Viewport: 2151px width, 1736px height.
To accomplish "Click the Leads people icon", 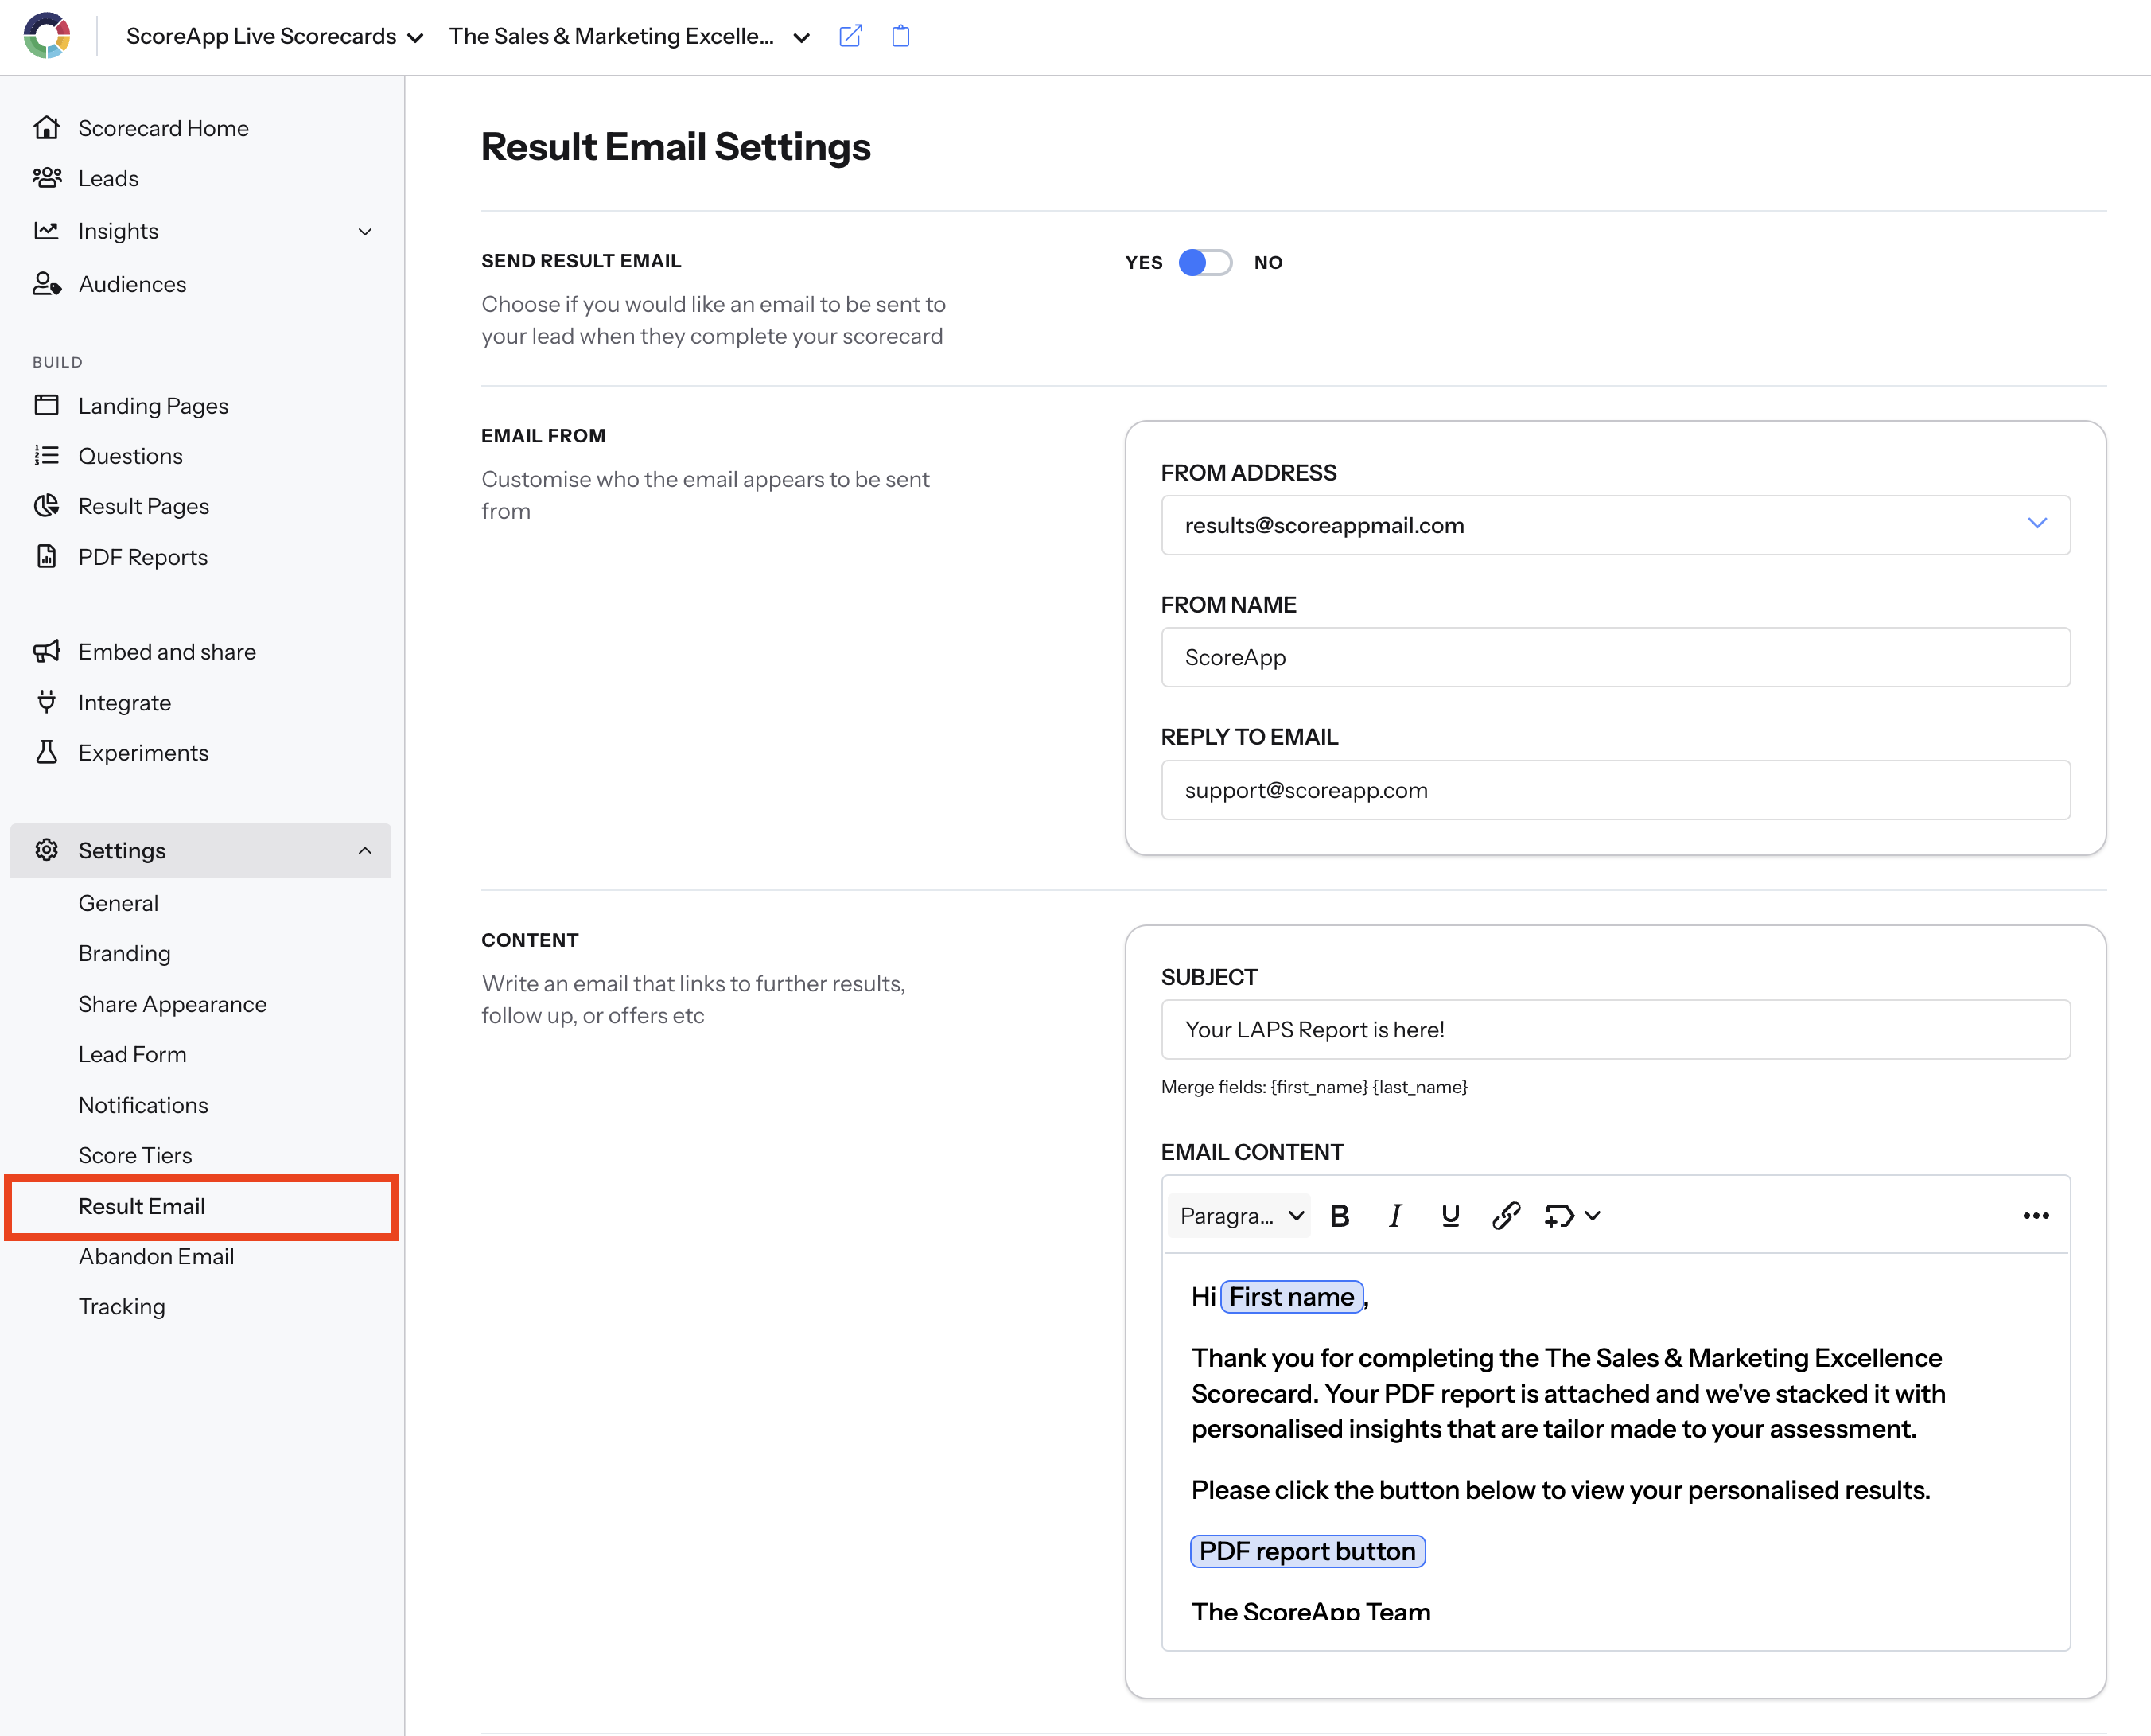I will (x=46, y=178).
